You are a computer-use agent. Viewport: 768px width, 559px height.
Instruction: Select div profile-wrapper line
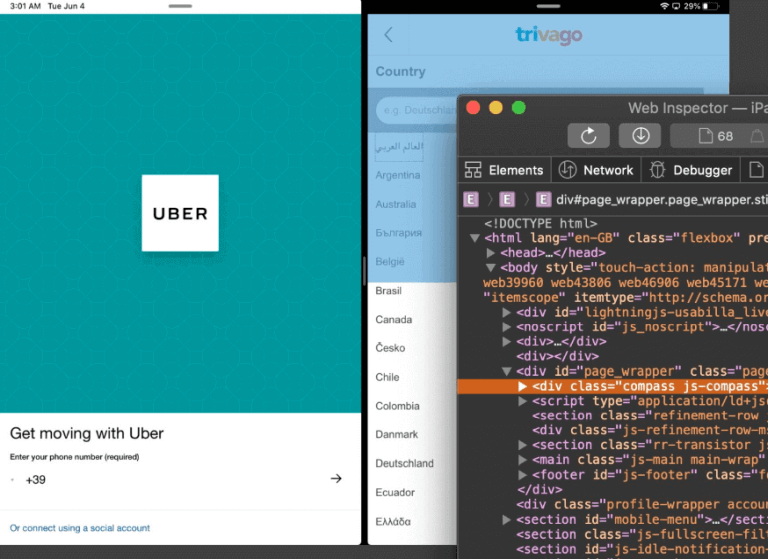(x=642, y=504)
